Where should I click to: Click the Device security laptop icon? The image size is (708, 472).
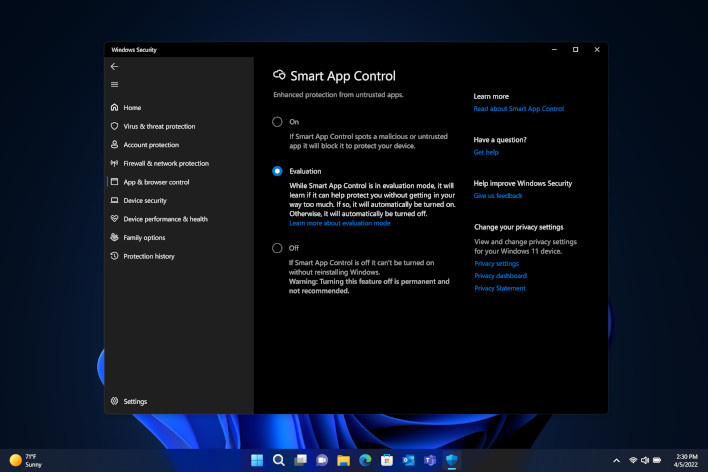click(x=115, y=200)
